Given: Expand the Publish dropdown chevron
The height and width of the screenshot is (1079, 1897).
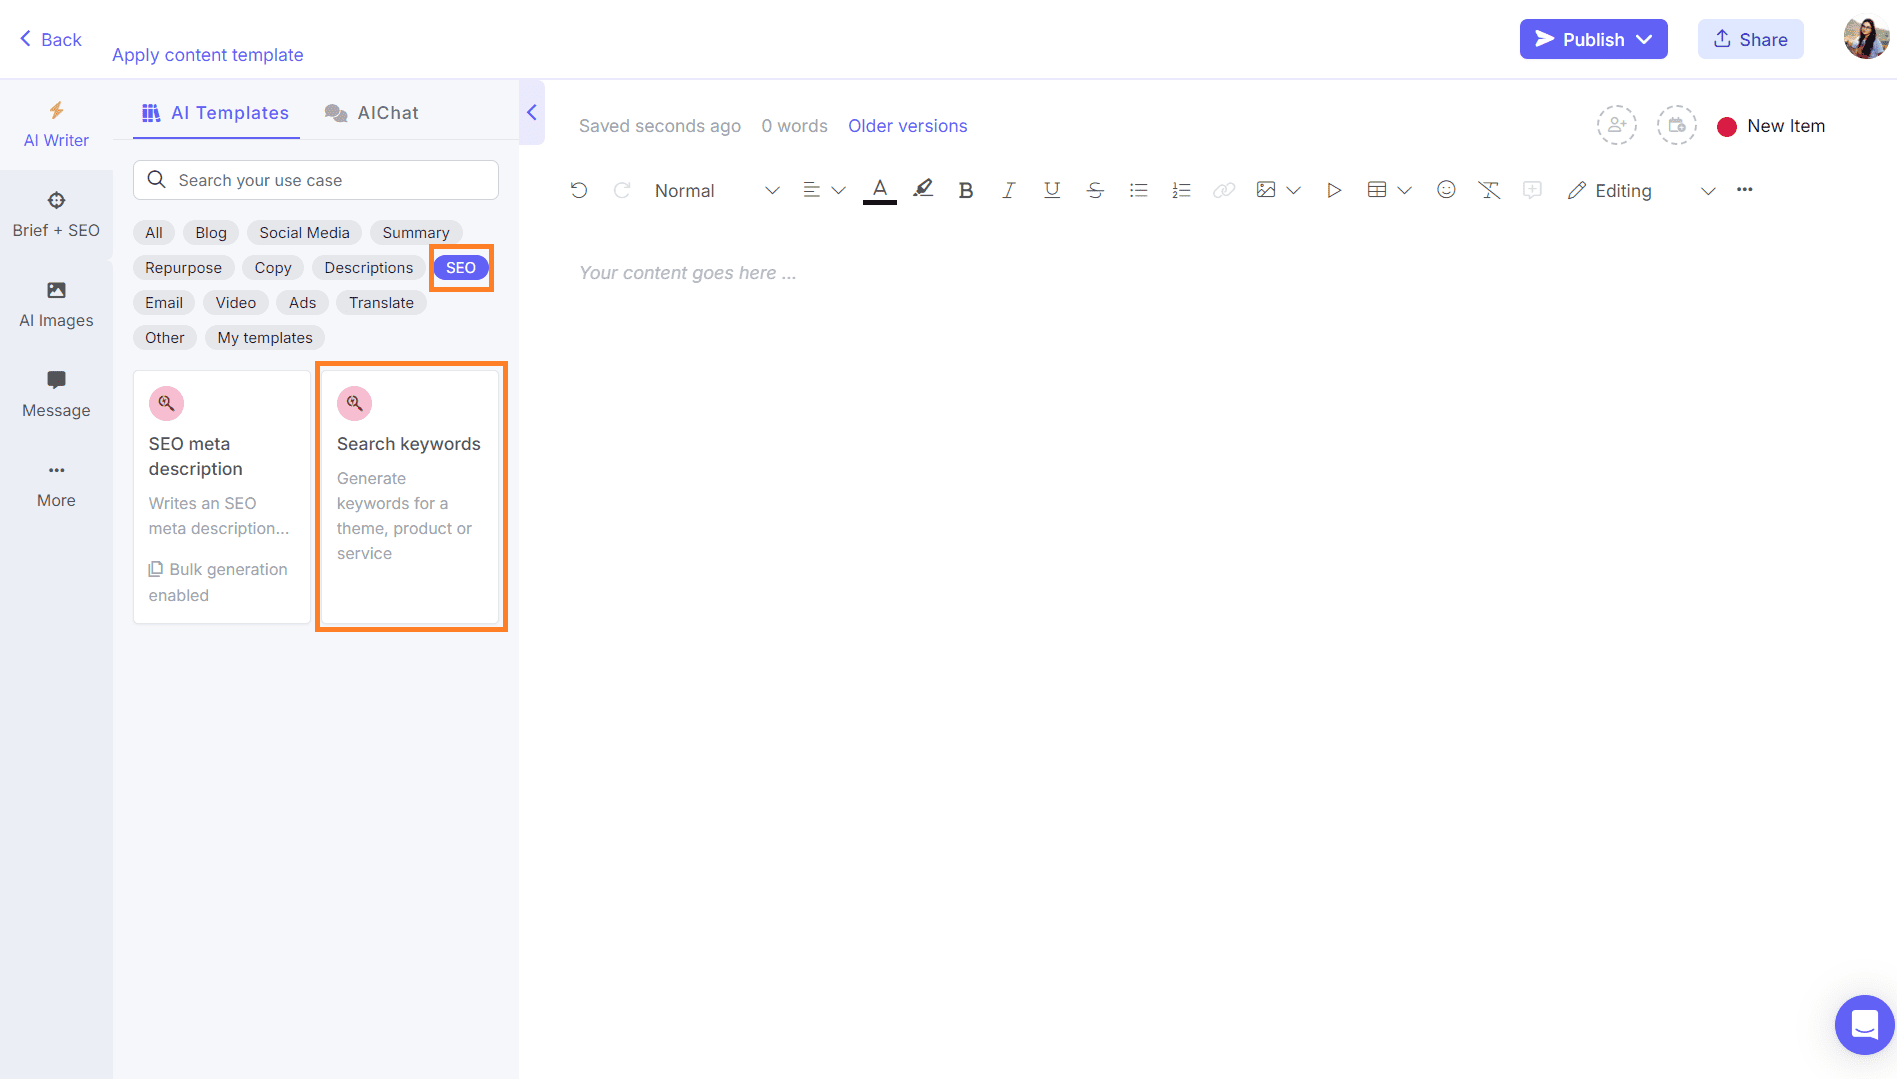Looking at the screenshot, I should [x=1644, y=39].
